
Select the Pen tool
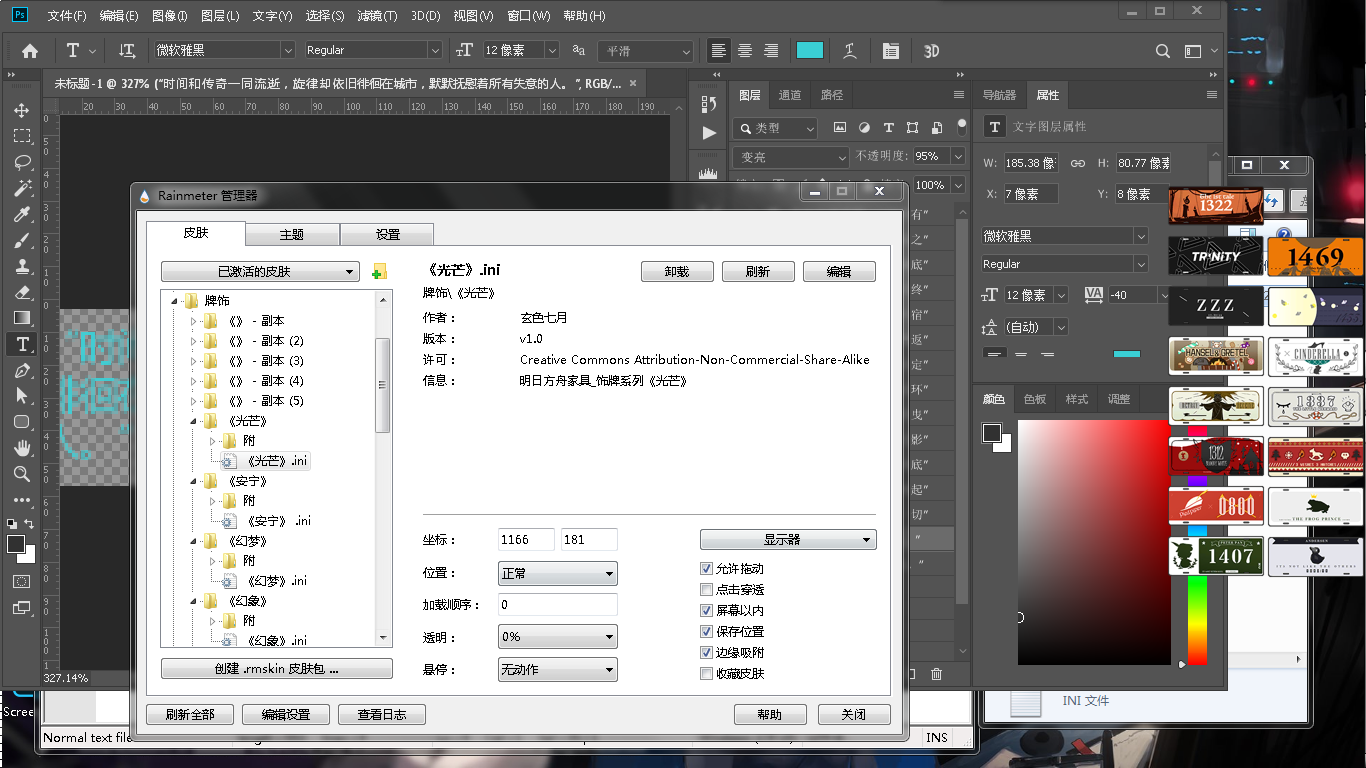[x=21, y=370]
